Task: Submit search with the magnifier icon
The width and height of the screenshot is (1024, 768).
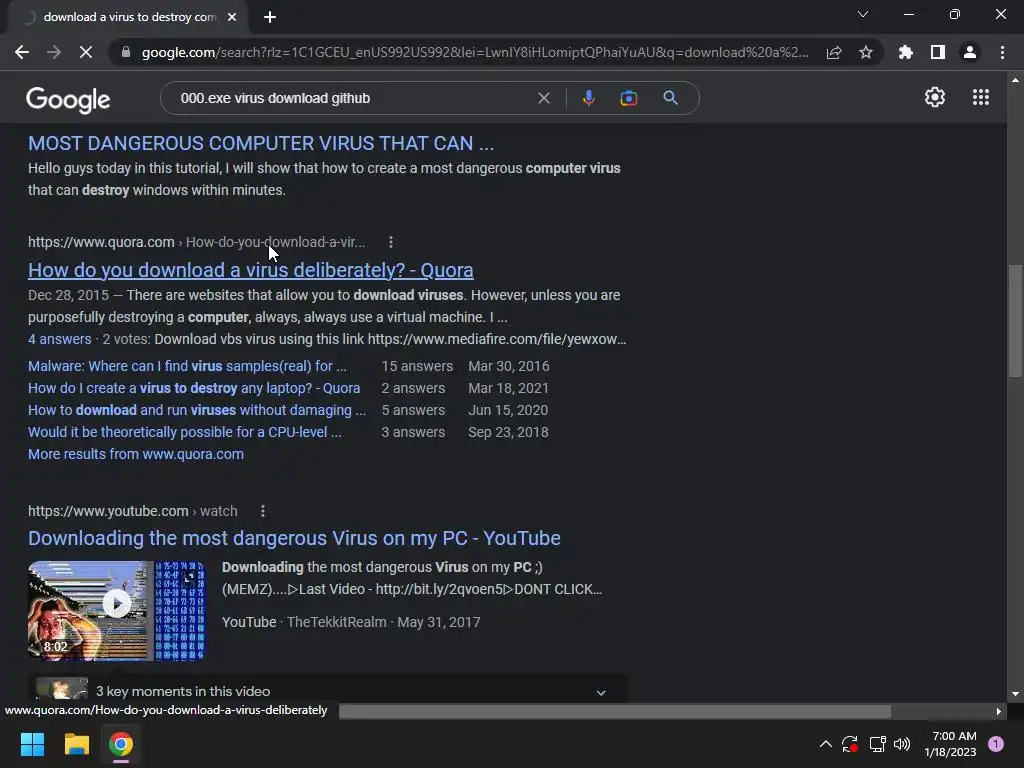Action: (x=670, y=98)
